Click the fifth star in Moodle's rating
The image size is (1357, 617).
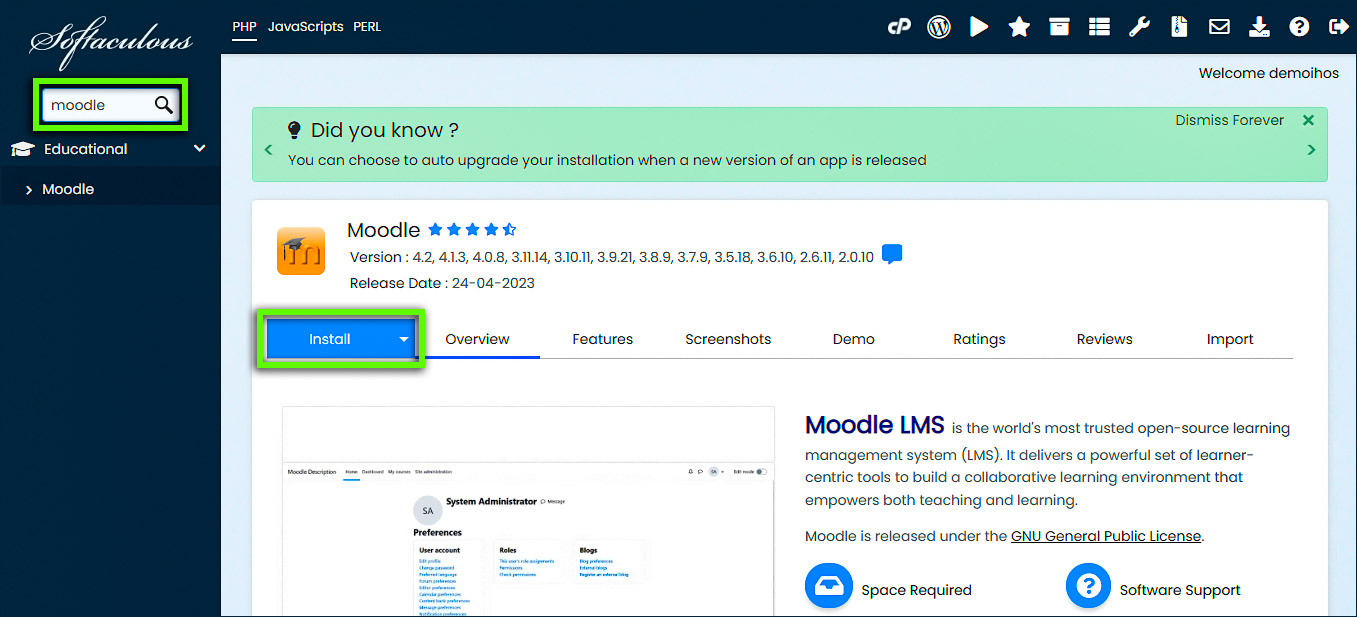509,229
